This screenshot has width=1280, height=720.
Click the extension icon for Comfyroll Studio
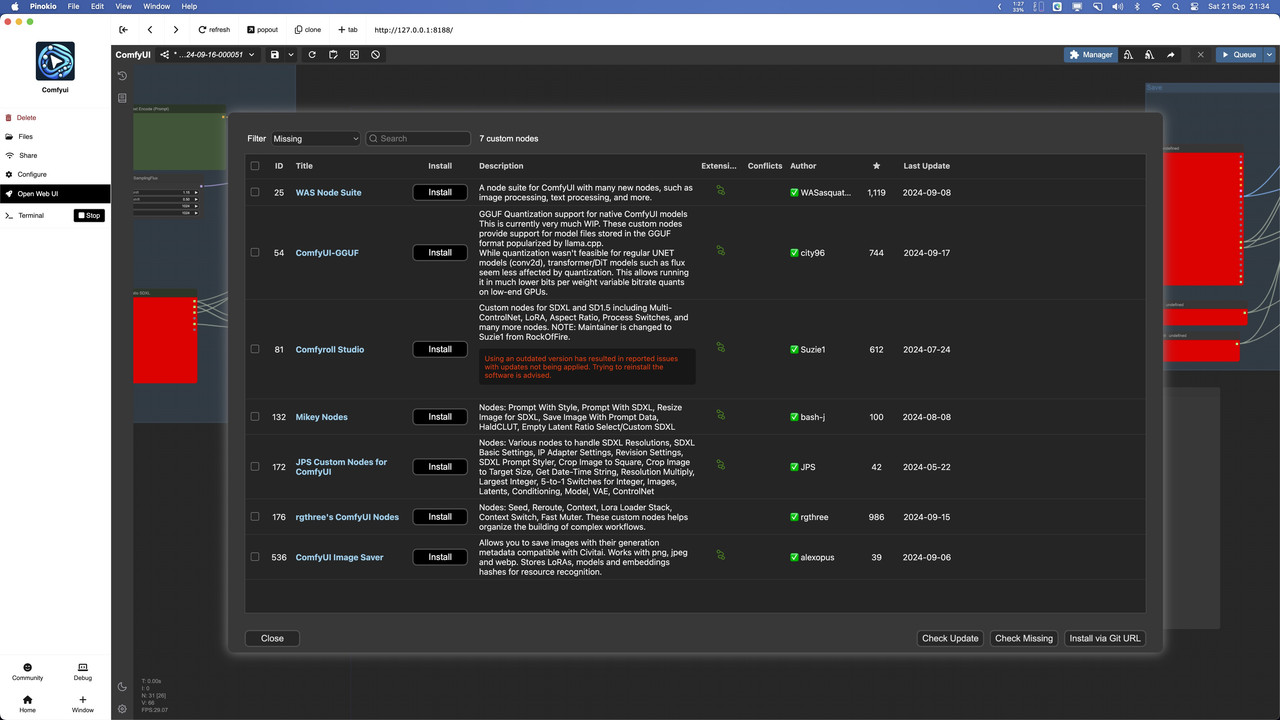point(720,347)
